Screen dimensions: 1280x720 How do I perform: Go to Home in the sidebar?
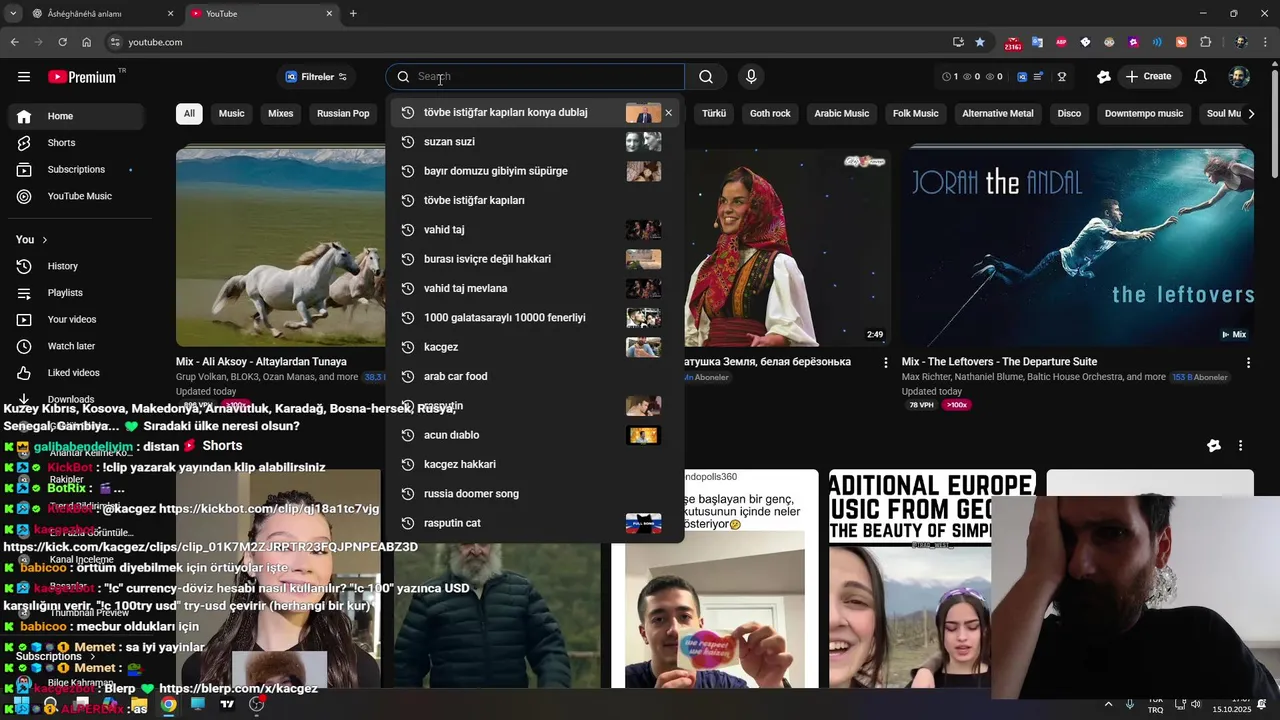pyautogui.click(x=78, y=116)
